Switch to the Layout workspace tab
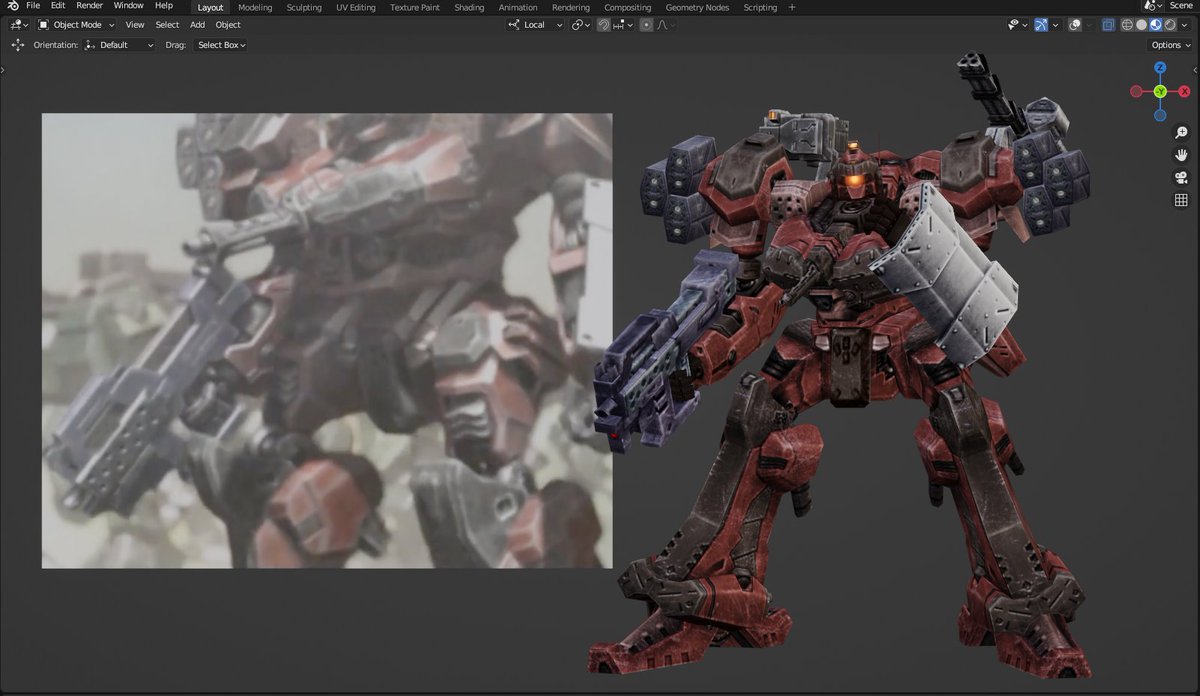This screenshot has width=1200, height=696. 210,7
